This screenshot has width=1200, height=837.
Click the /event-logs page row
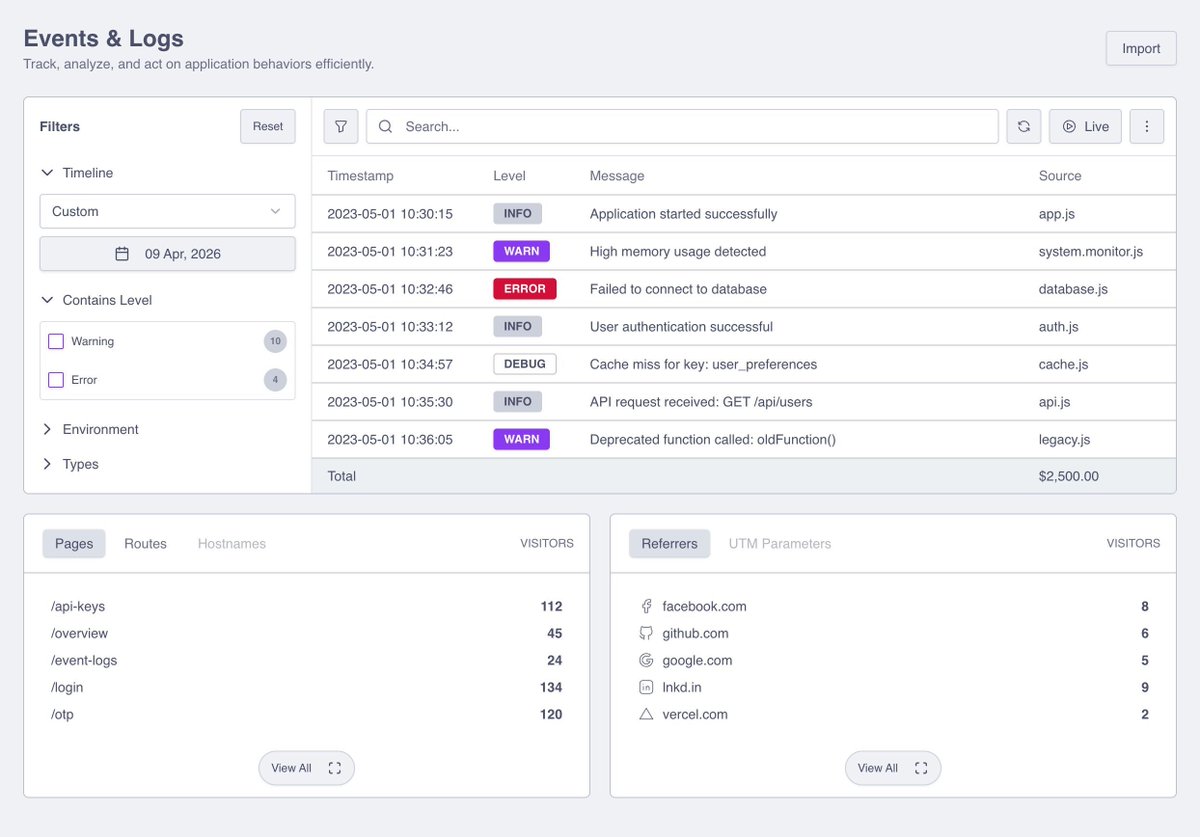point(306,660)
